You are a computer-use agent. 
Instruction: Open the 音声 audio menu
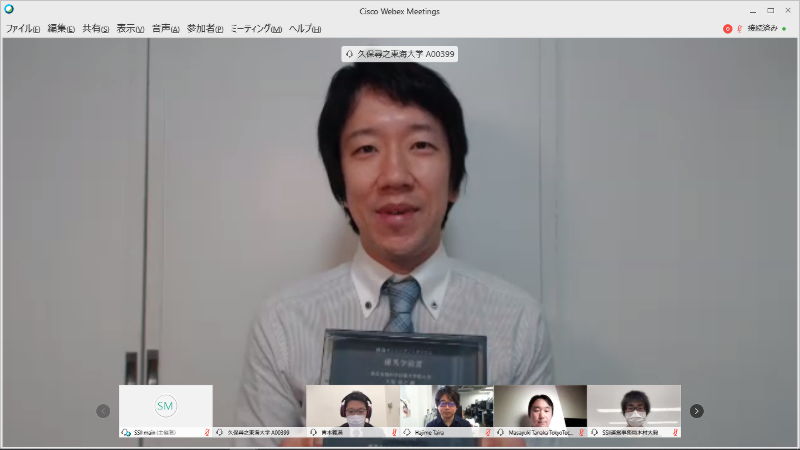(165, 29)
